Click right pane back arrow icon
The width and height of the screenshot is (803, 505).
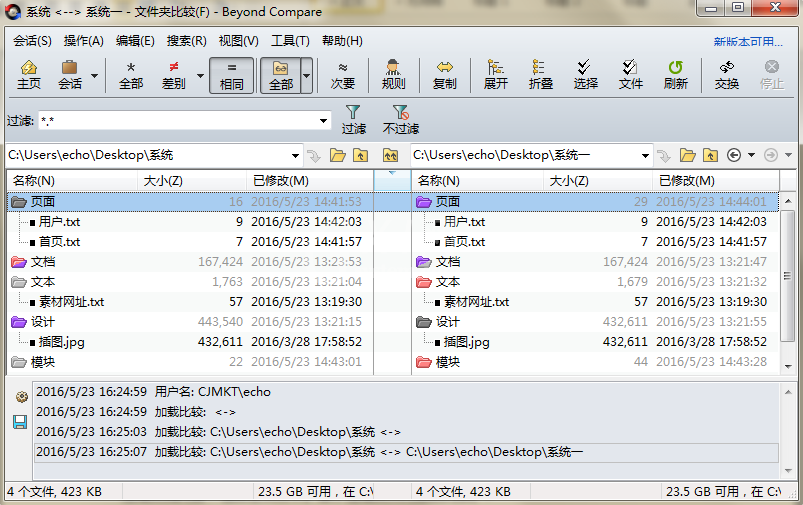[734, 155]
